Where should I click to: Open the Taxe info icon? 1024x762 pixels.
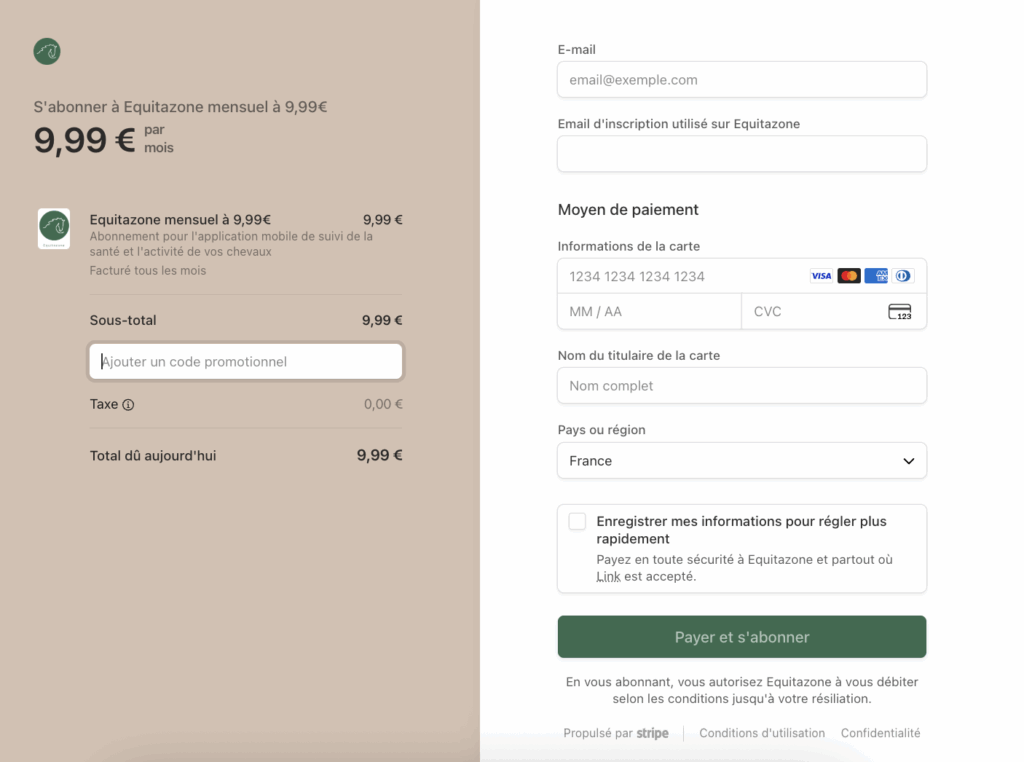[x=129, y=405]
